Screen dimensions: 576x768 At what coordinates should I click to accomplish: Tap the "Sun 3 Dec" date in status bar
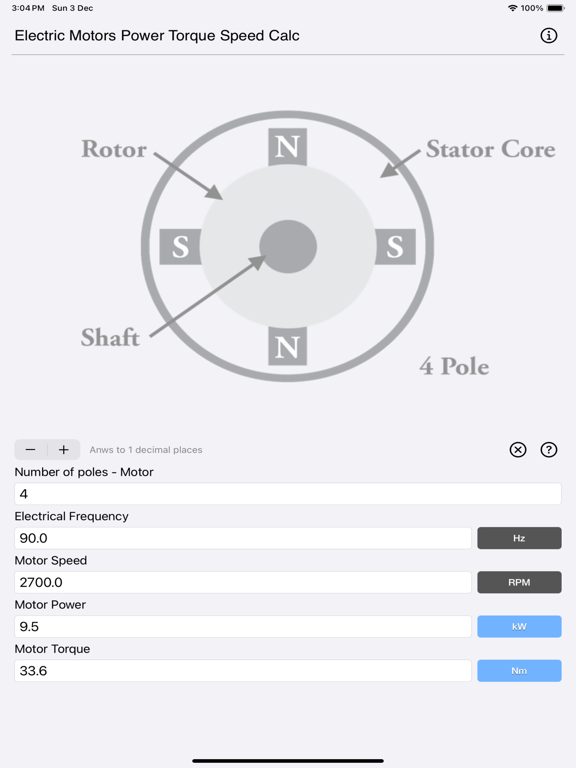(72, 8)
